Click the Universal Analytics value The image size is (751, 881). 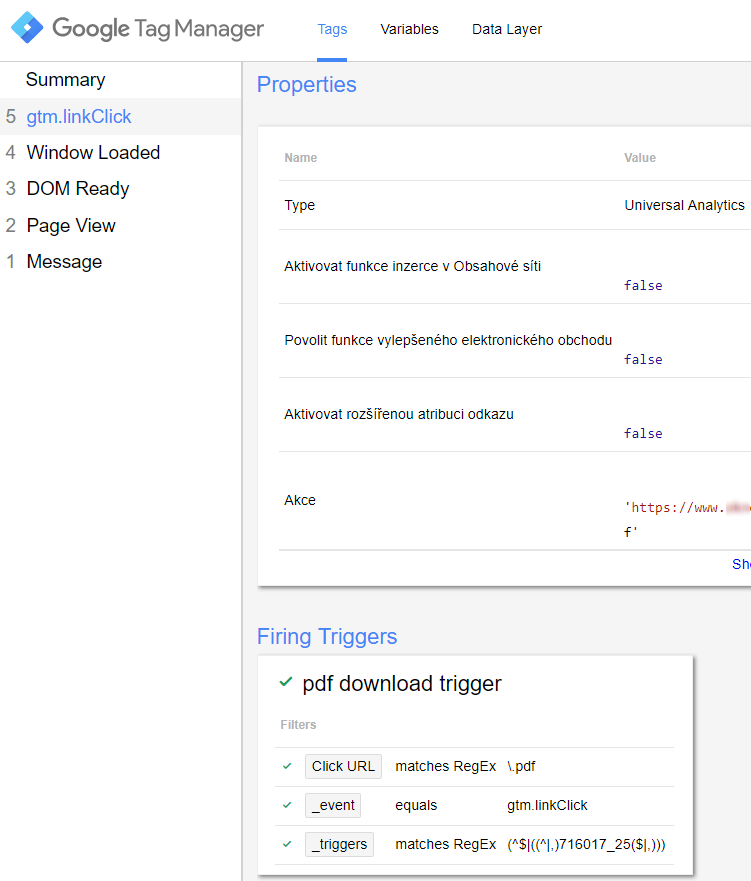pyautogui.click(x=684, y=205)
